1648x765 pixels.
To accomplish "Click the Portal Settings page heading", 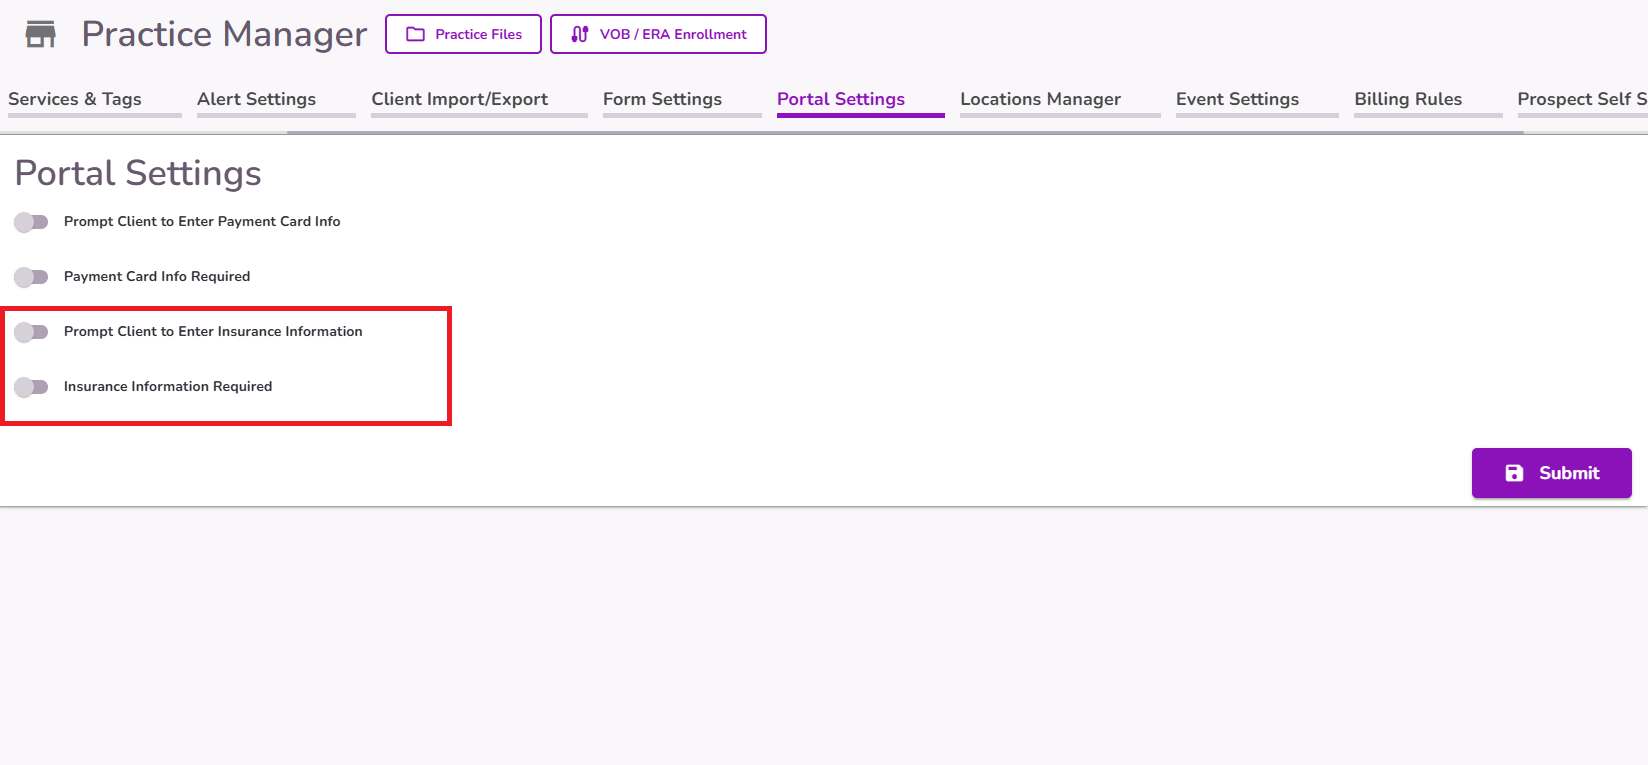I will pyautogui.click(x=138, y=173).
